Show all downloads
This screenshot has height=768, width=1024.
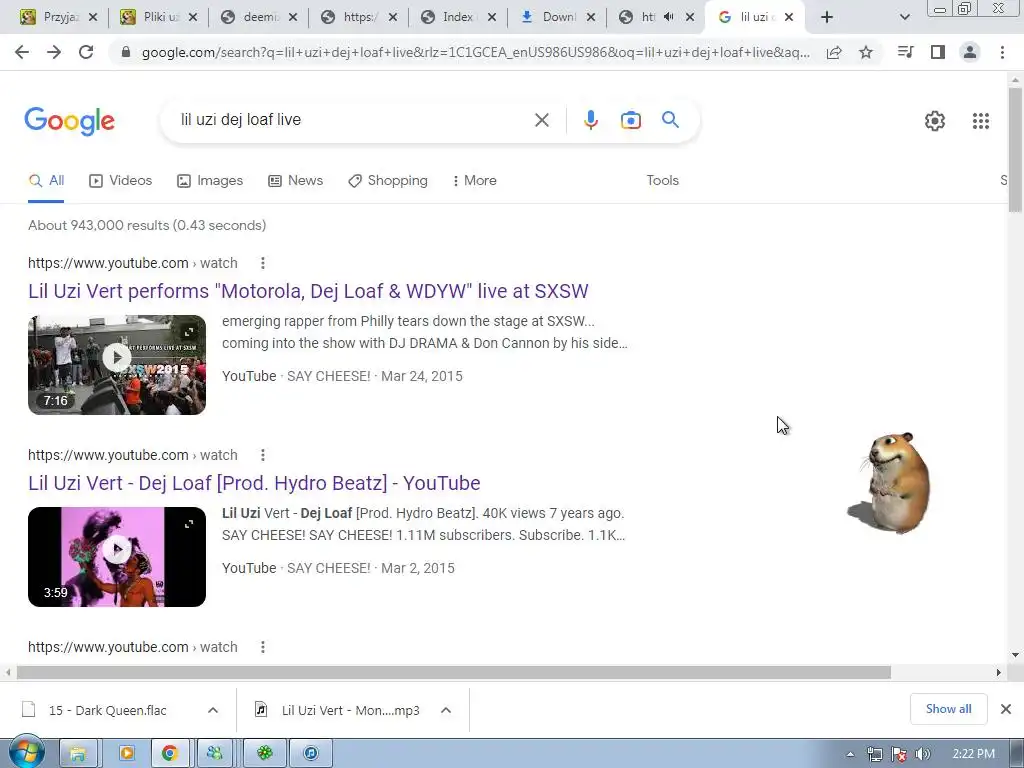(x=948, y=709)
